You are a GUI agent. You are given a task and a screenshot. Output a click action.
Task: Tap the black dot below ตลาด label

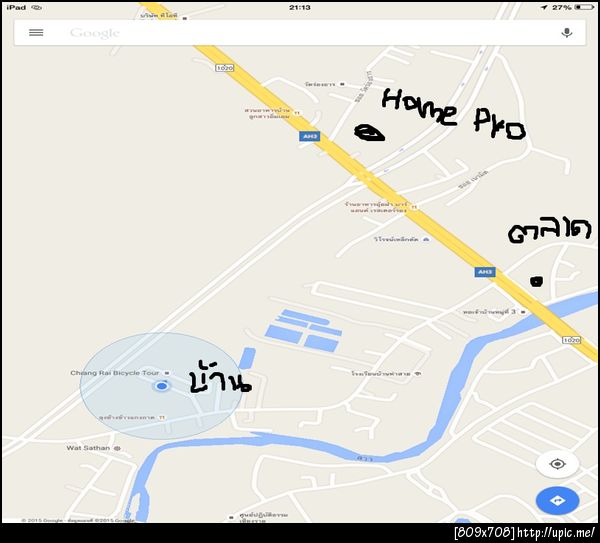[536, 282]
